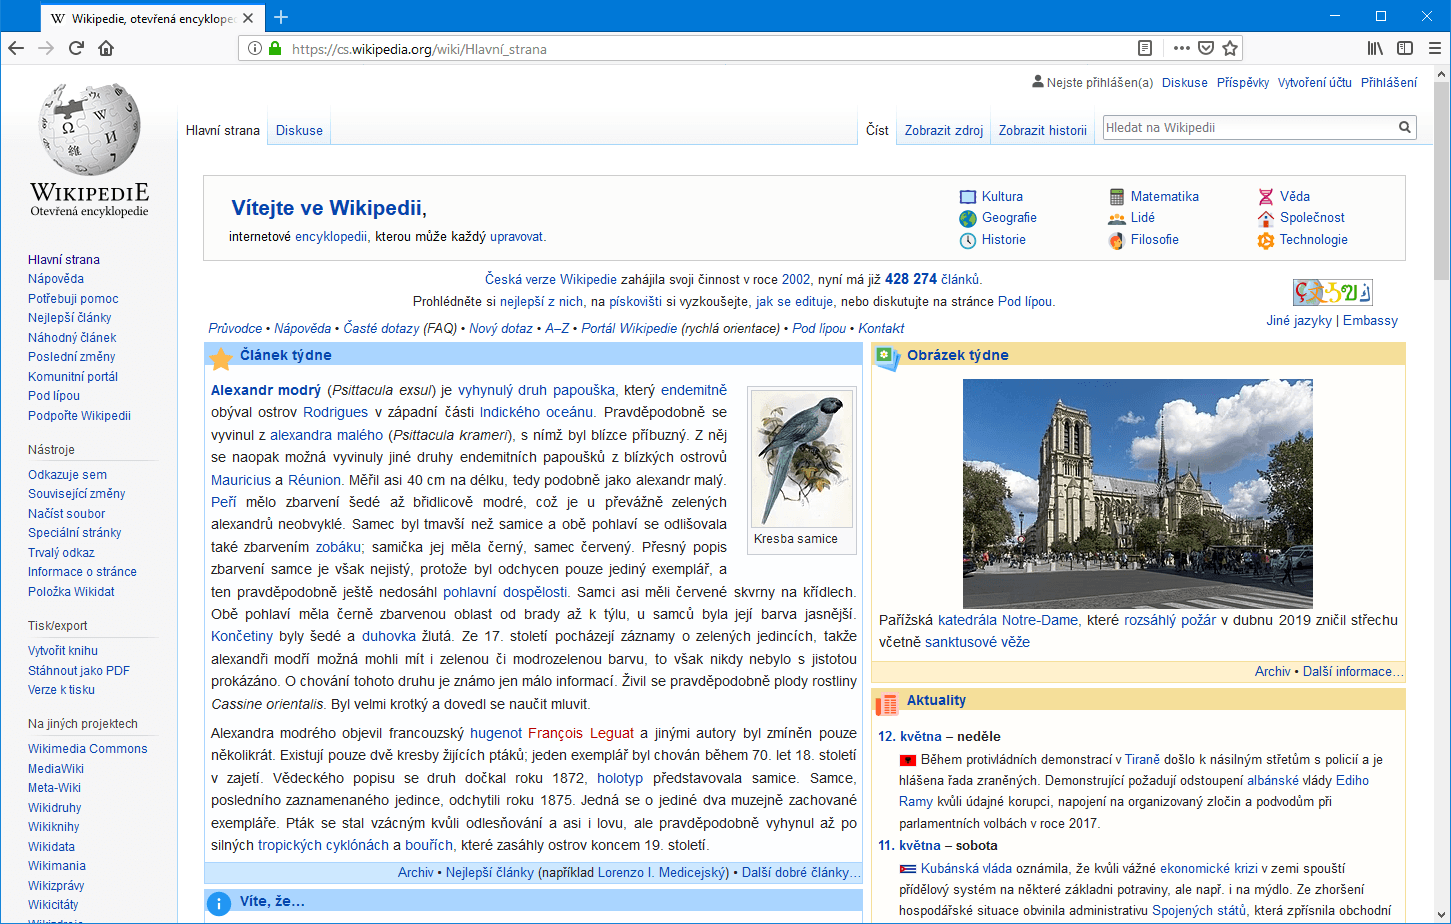The image size is (1451, 924).
Task: Click the Další informace link under the picture
Action: pos(1353,672)
